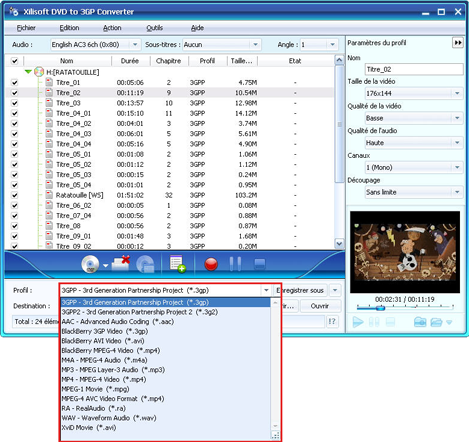Click the file list scrollbar down arrow
This screenshot has width=469, height=442.
click(339, 244)
